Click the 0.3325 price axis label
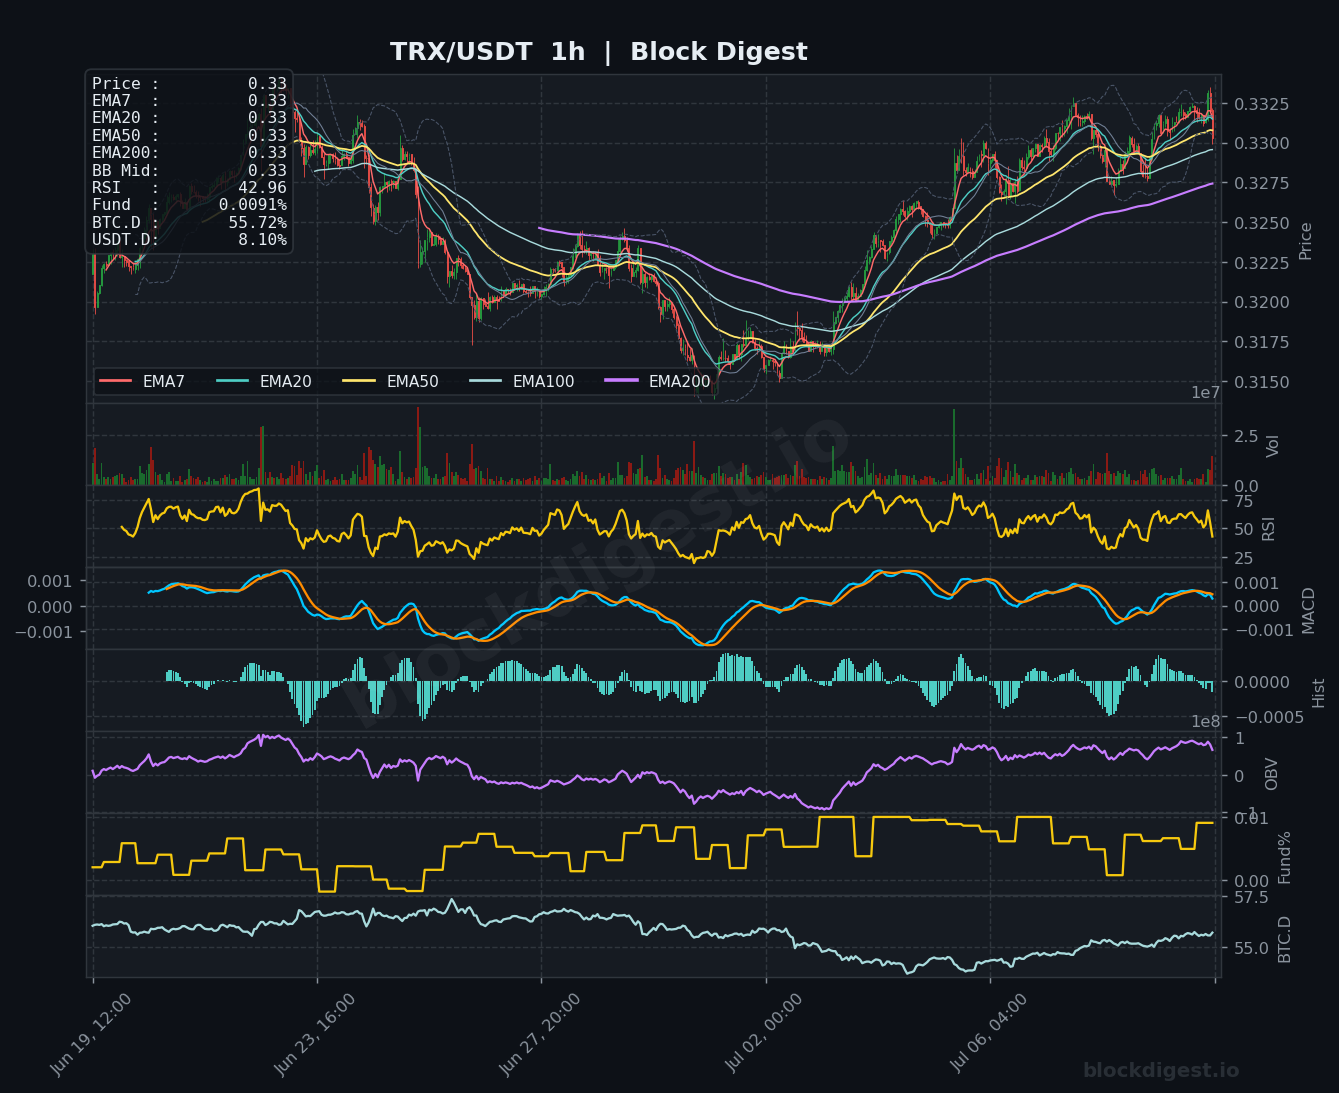 point(1261,104)
